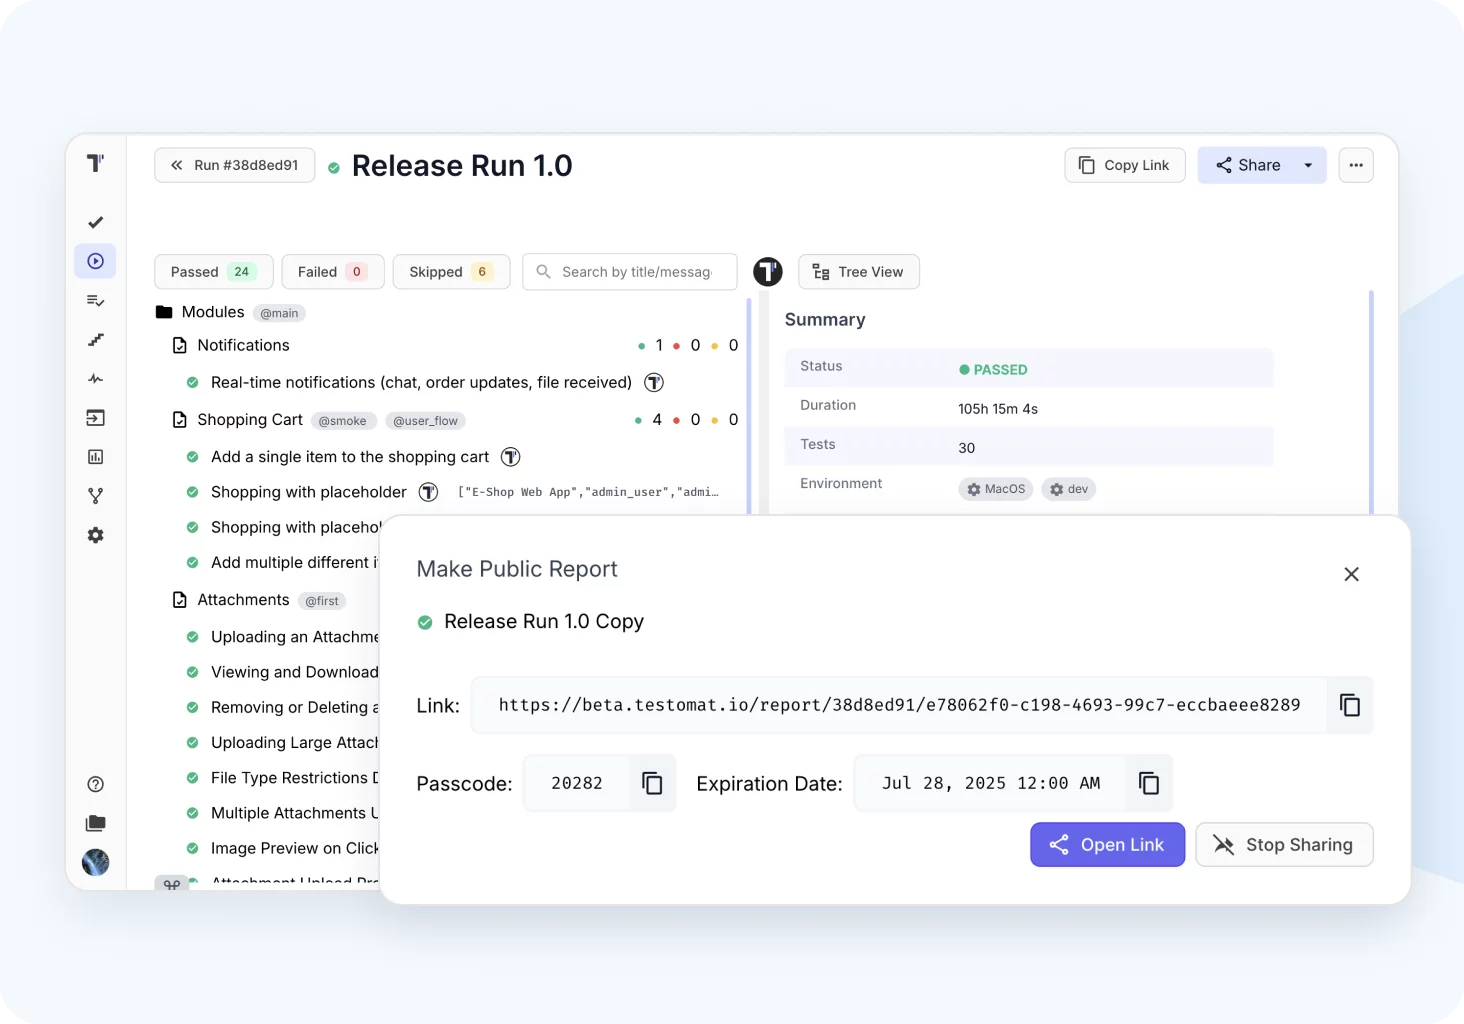
Task: Open the Settings gear in sidebar
Action: 96,535
